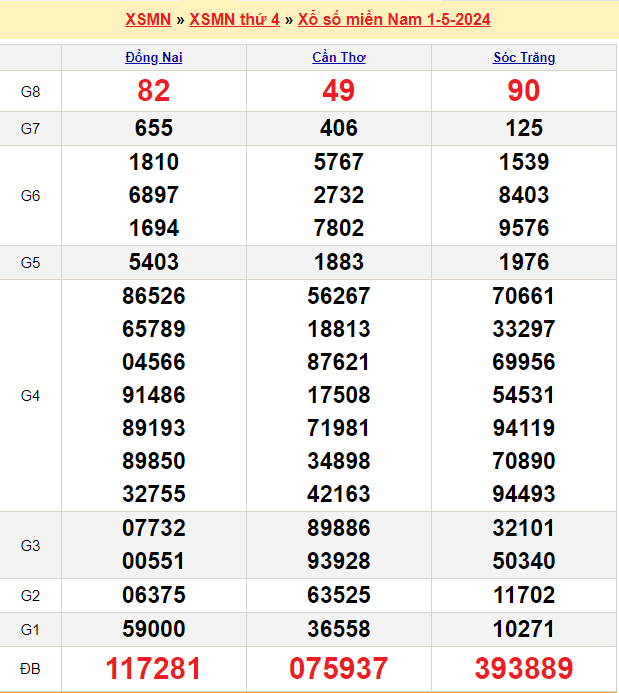Click Đồng Nai G8 number 82
Viewport: 619px width, 693px height.
[154, 91]
